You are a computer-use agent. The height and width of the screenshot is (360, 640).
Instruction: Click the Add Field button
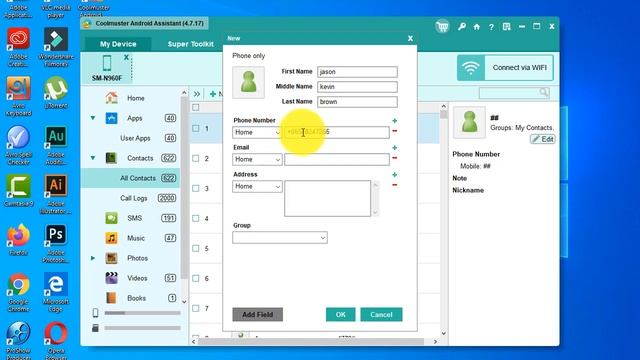coord(258,315)
